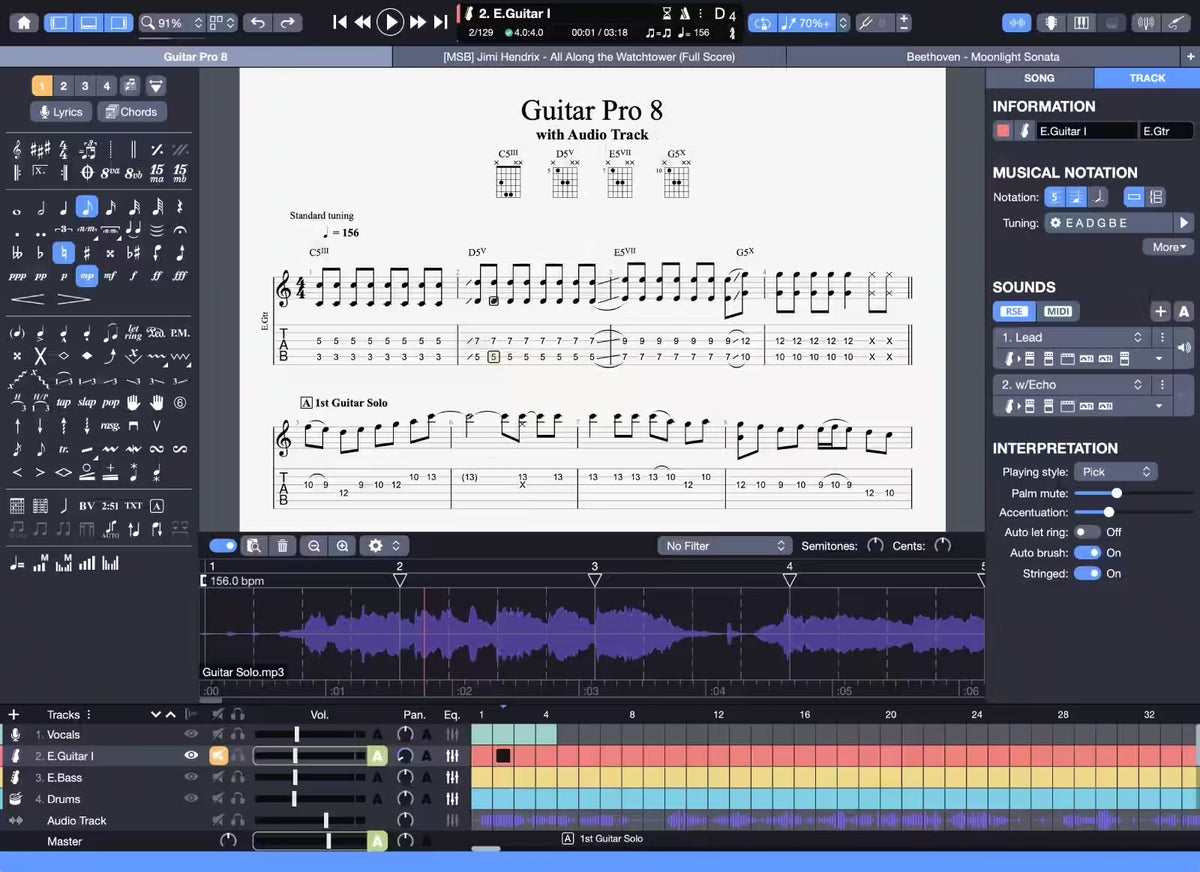1200x872 pixels.
Task: Select voice 3 in edition palette
Action: pos(85,86)
